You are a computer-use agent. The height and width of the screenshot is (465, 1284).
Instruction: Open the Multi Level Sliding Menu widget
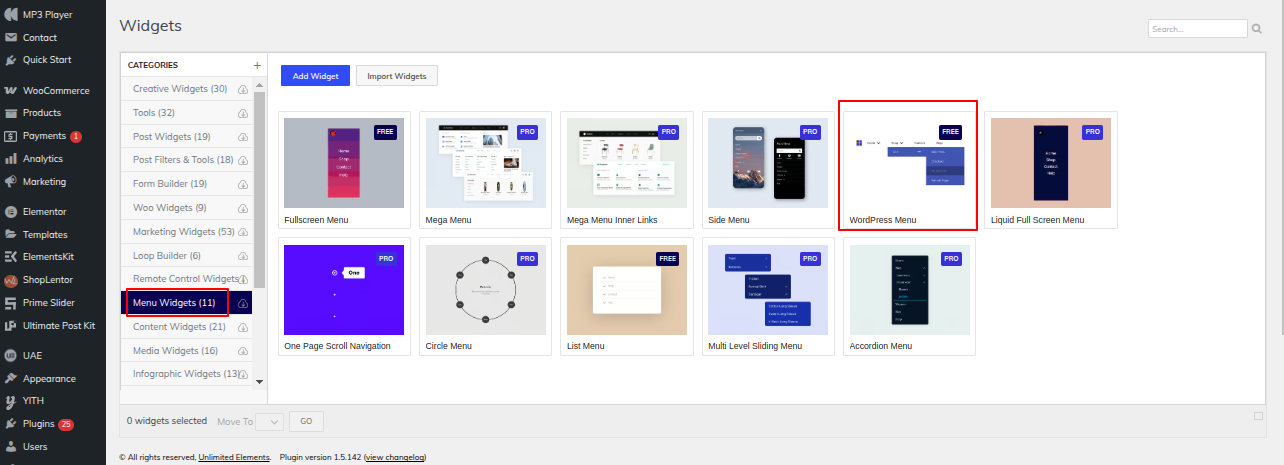768,296
